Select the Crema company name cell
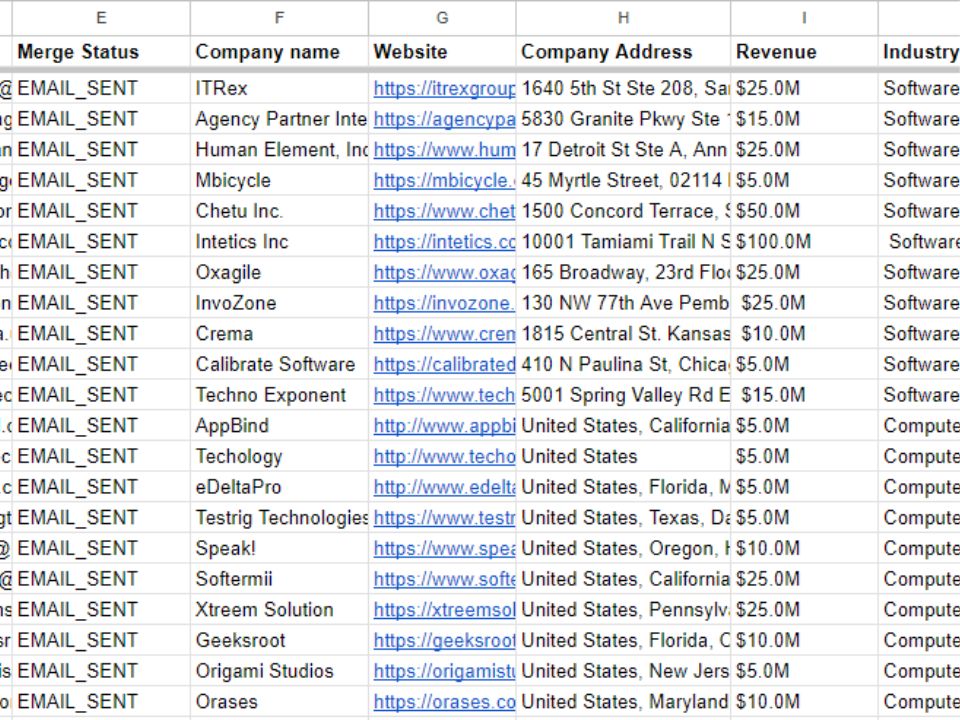Screen dimensions: 960x720 tap(279, 334)
